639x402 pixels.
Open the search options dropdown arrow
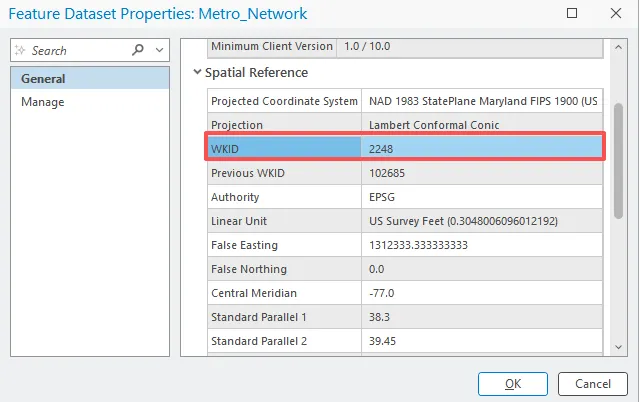coord(158,50)
